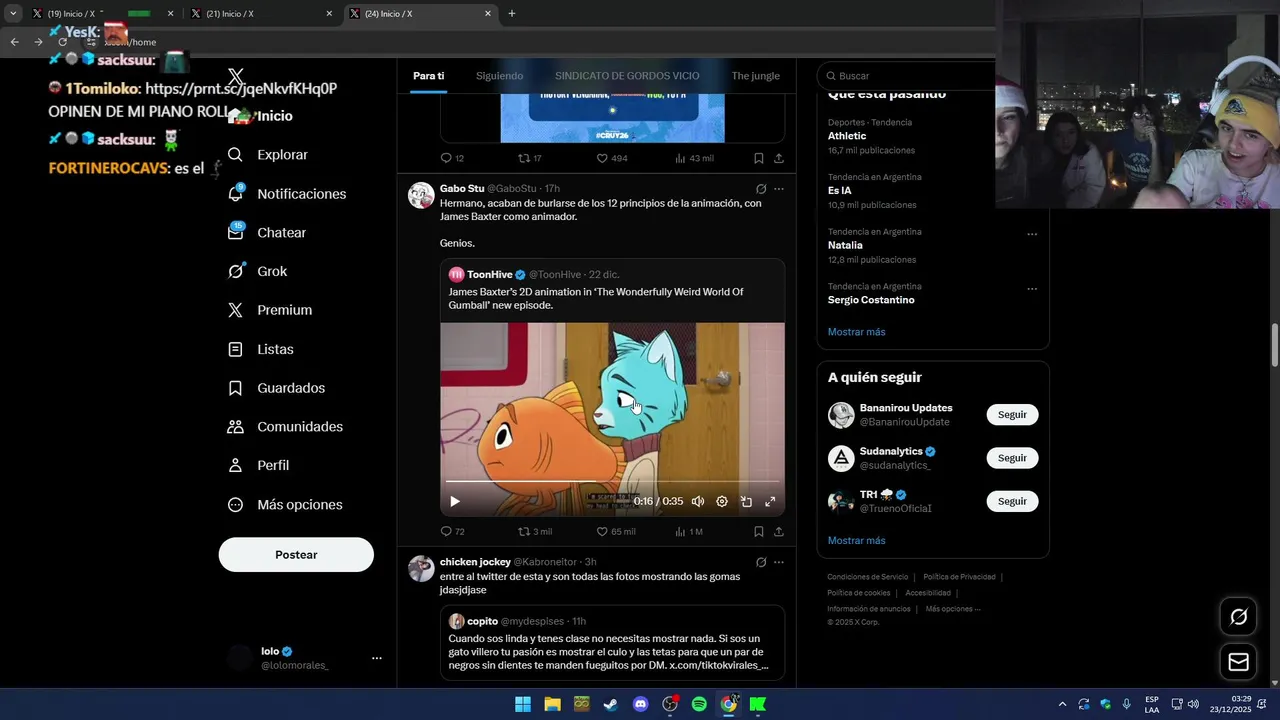Switch to Para ti tab

pyautogui.click(x=429, y=76)
